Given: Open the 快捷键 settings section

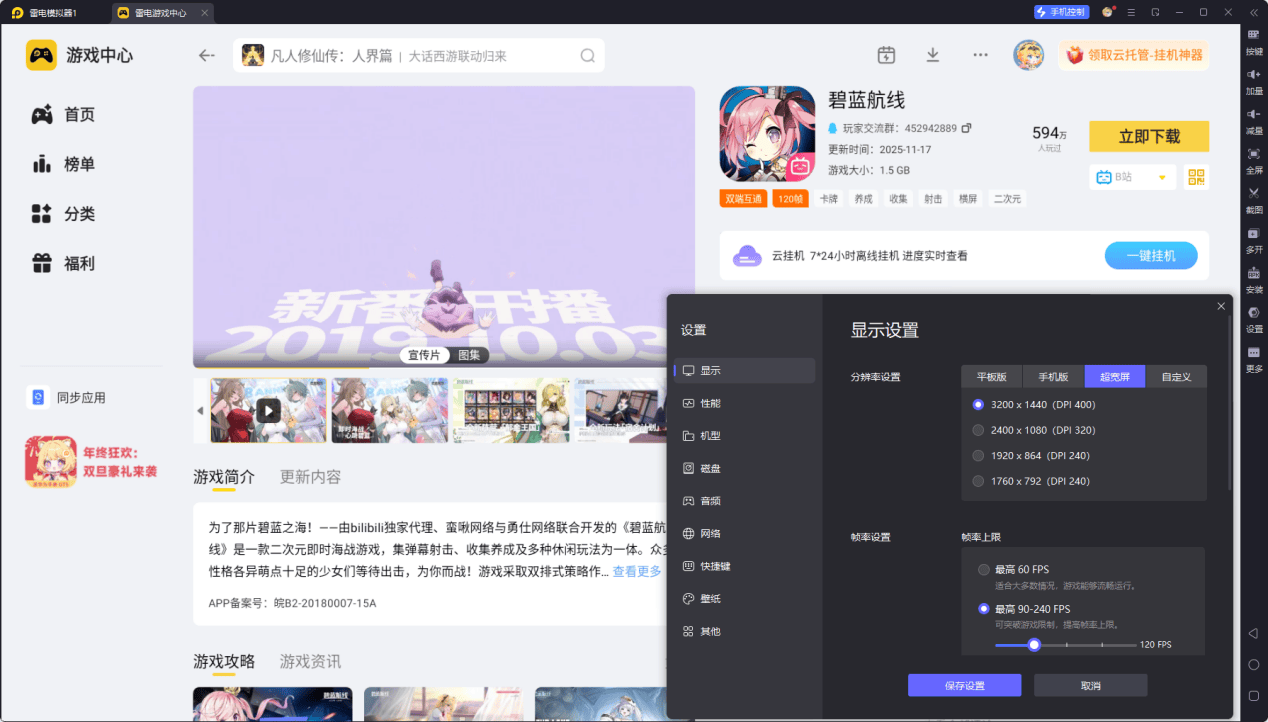Looking at the screenshot, I should click(x=744, y=566).
